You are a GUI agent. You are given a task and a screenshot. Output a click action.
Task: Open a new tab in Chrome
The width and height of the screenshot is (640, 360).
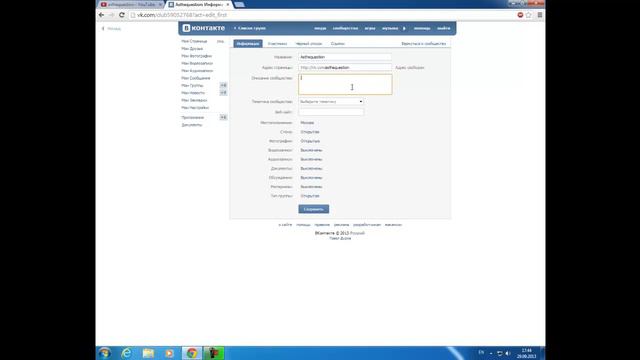pos(240,4)
